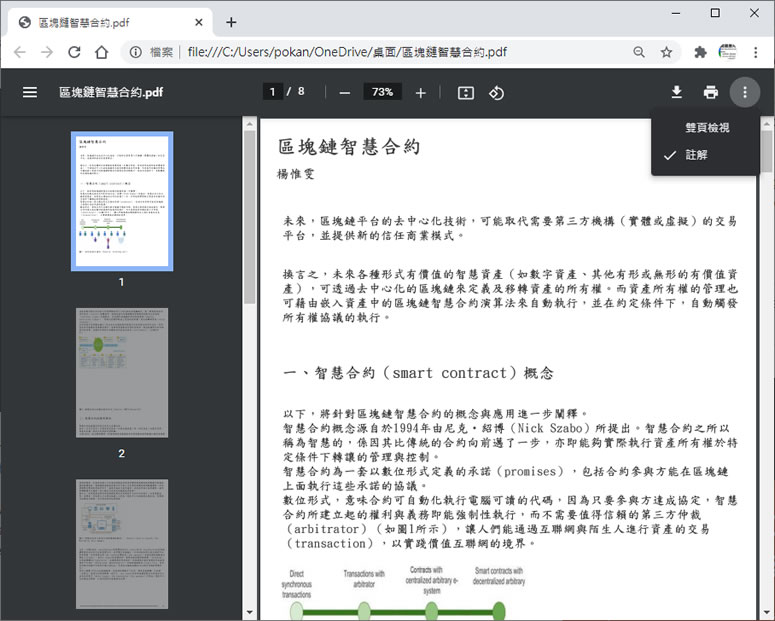The height and width of the screenshot is (621, 775).
Task: Click the zoom out minus button
Action: pyautogui.click(x=345, y=92)
